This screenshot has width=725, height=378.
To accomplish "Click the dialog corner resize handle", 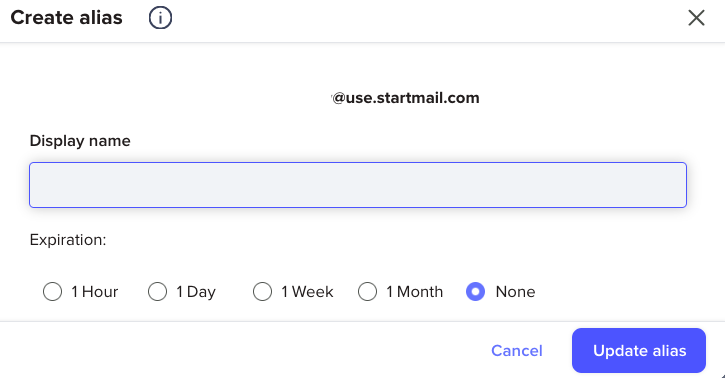I will click(x=722, y=375).
